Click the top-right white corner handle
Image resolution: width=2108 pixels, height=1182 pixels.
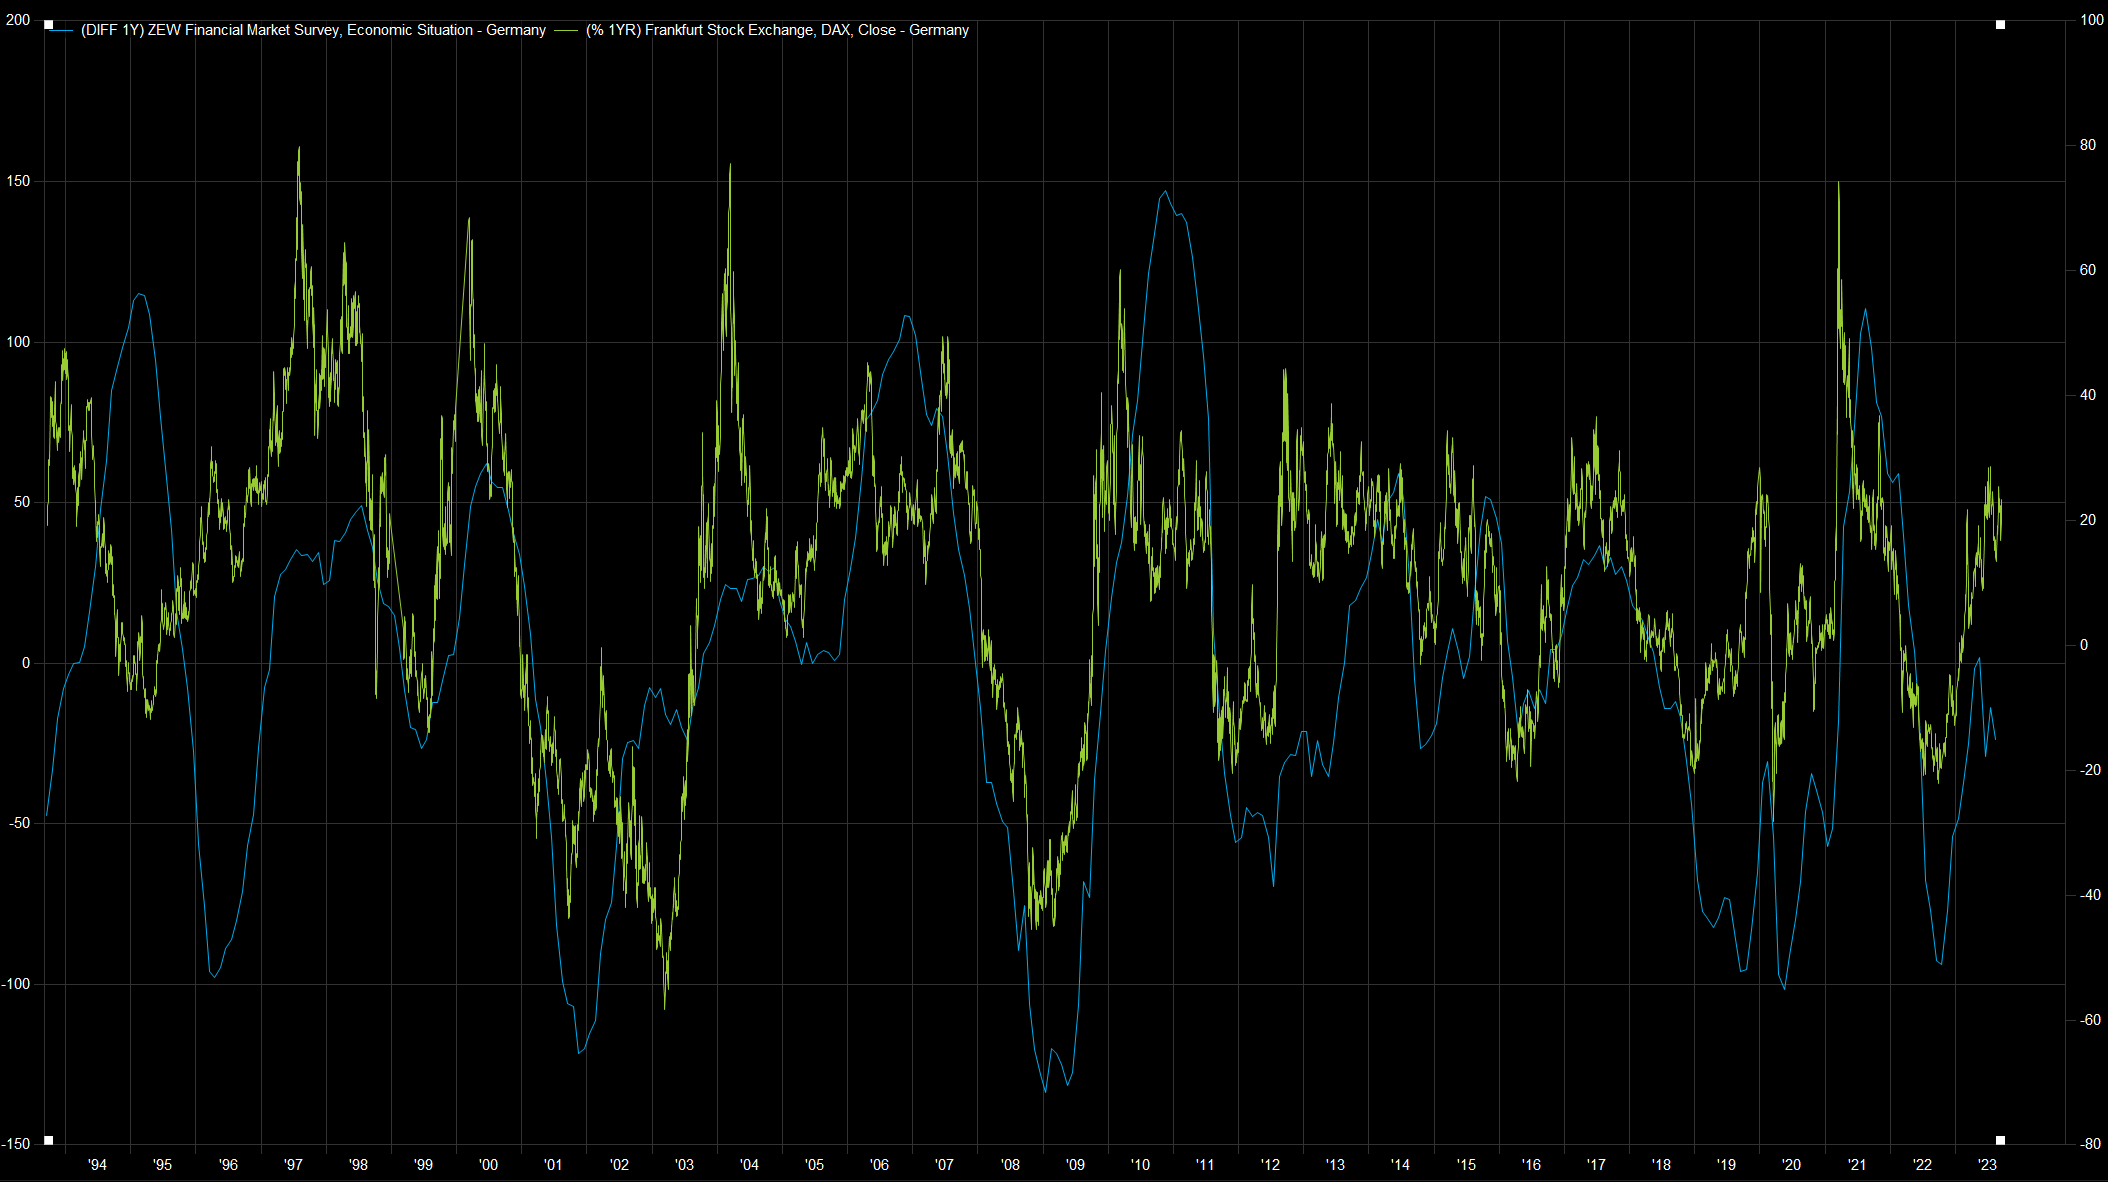click(2000, 25)
